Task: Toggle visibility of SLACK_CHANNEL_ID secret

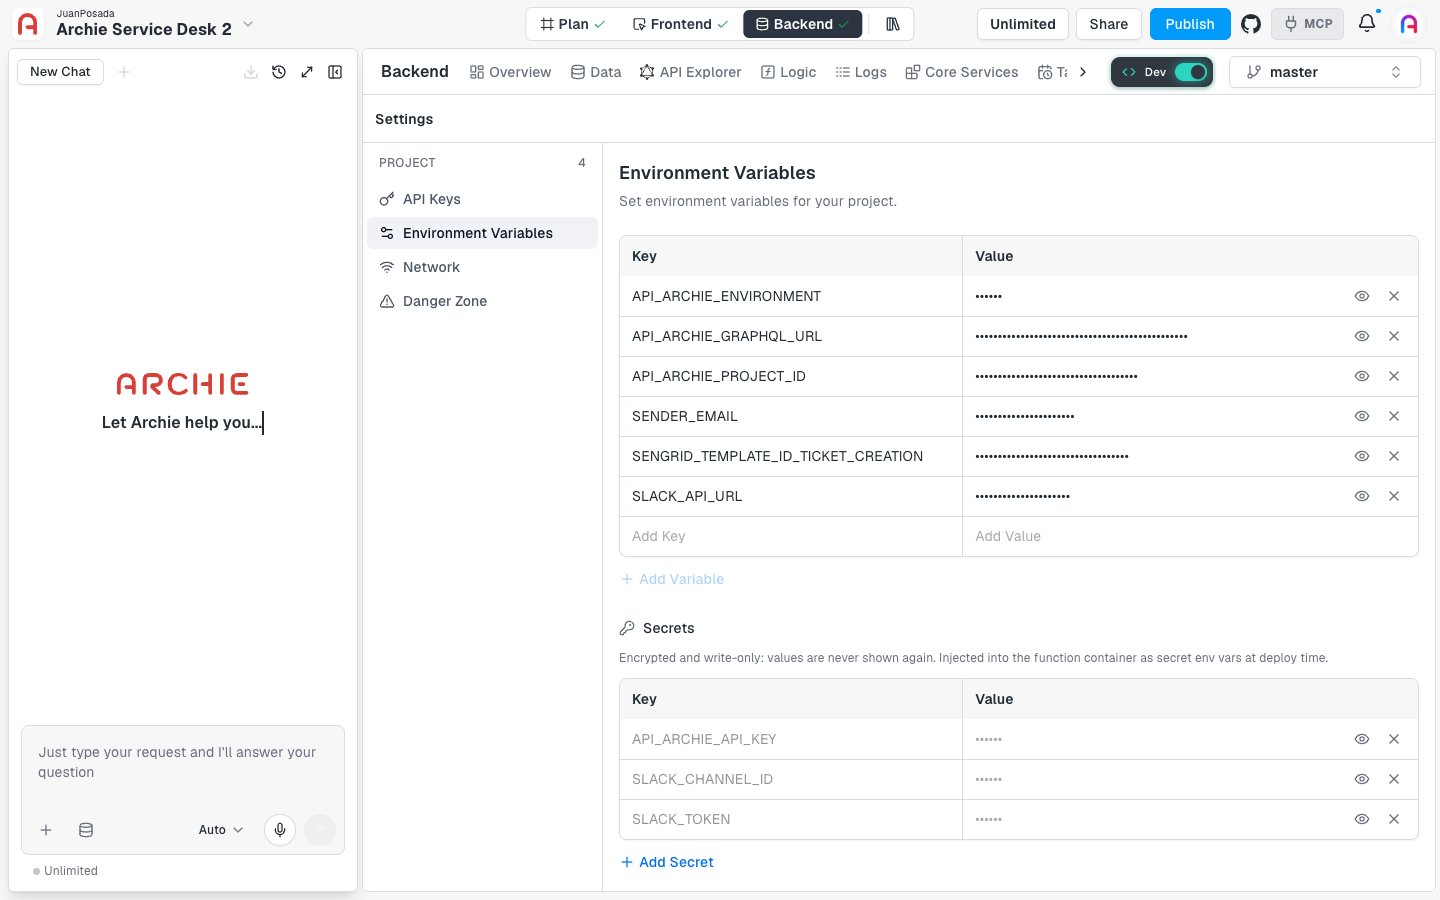Action: 1362,779
